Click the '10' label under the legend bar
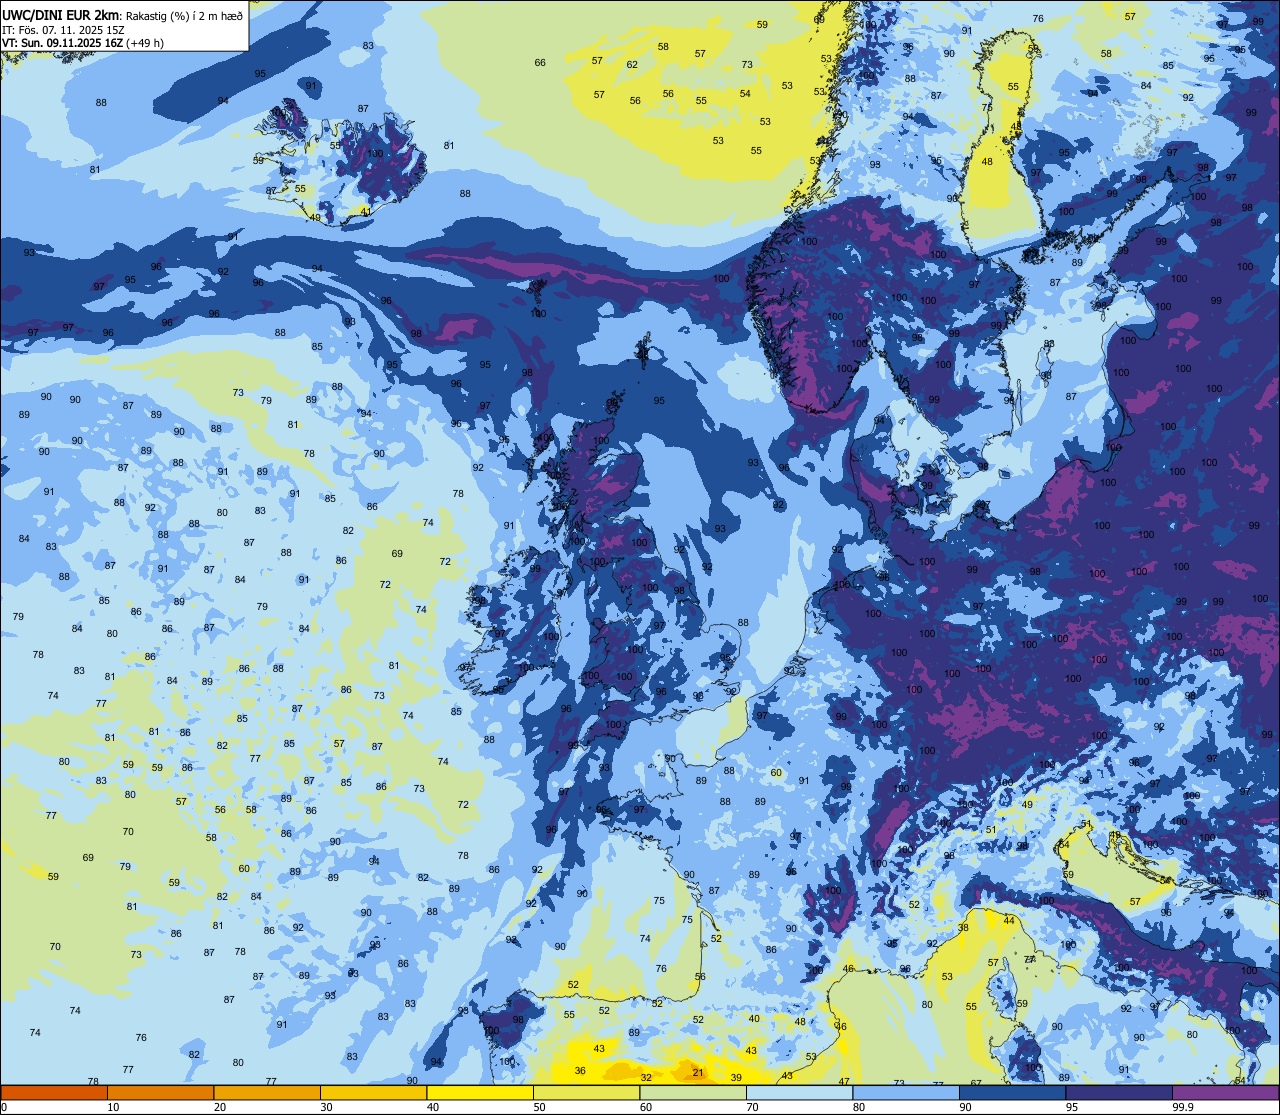Viewport: 1280px width, 1115px height. tap(113, 1107)
